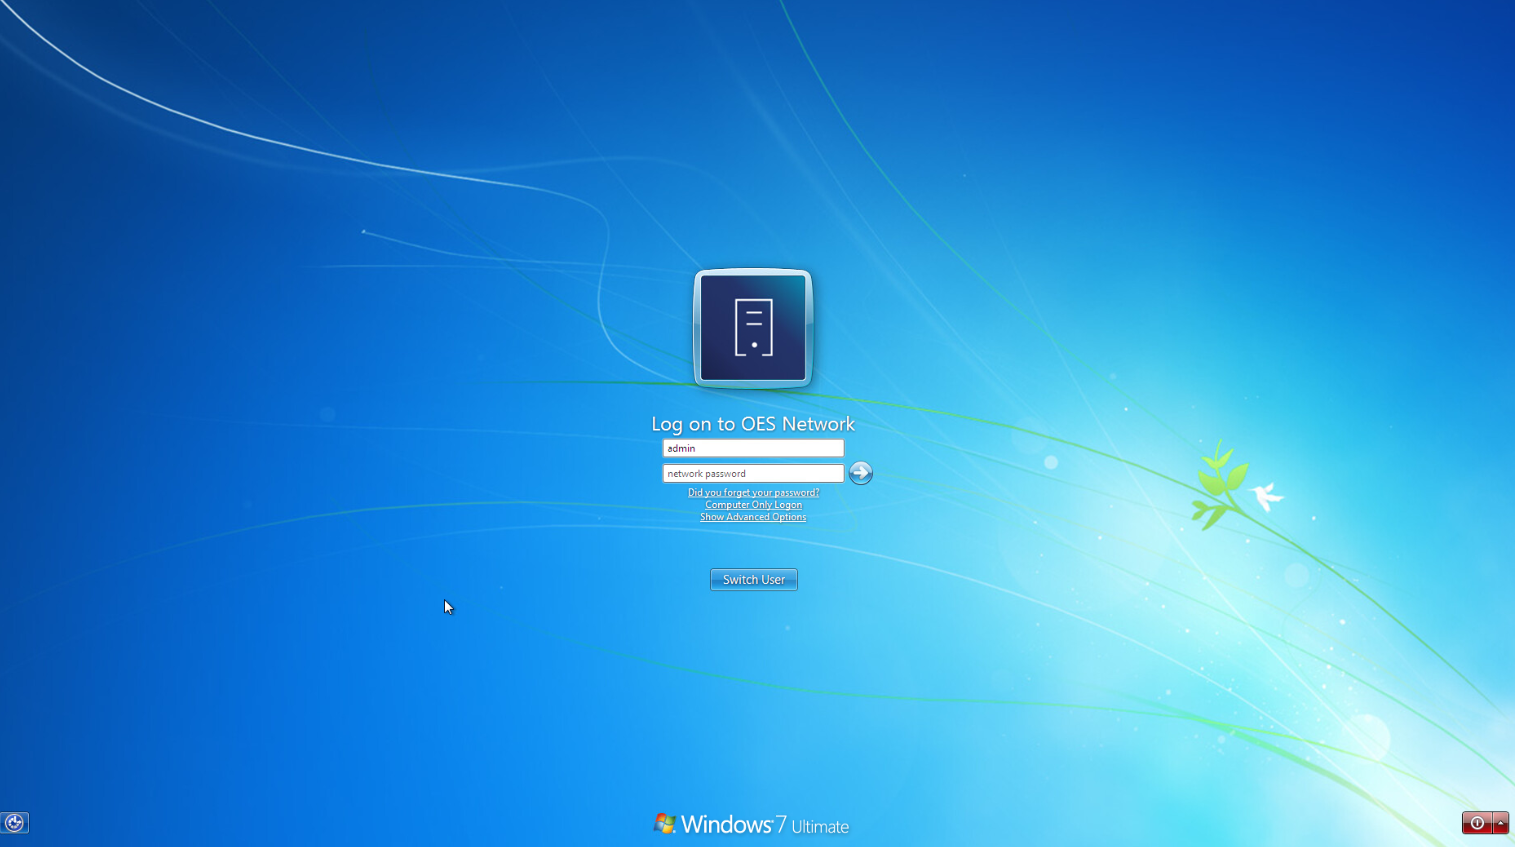The width and height of the screenshot is (1515, 847).
Task: Click Did you forget your password?
Action: pyautogui.click(x=752, y=492)
